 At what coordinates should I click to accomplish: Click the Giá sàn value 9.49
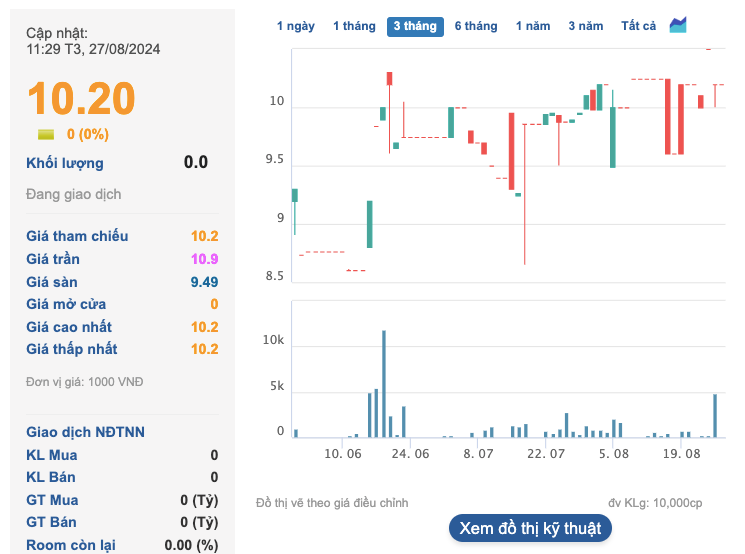click(203, 282)
